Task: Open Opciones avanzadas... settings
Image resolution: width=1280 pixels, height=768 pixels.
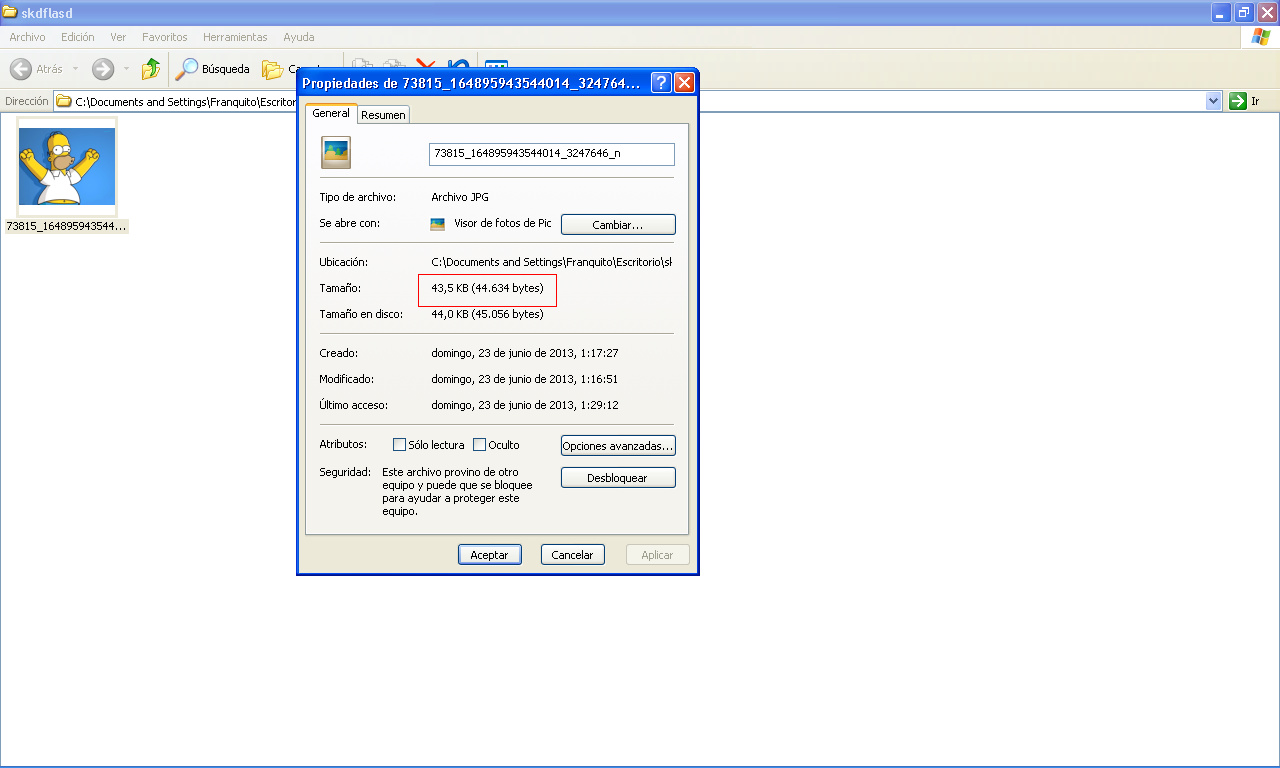Action: [618, 446]
